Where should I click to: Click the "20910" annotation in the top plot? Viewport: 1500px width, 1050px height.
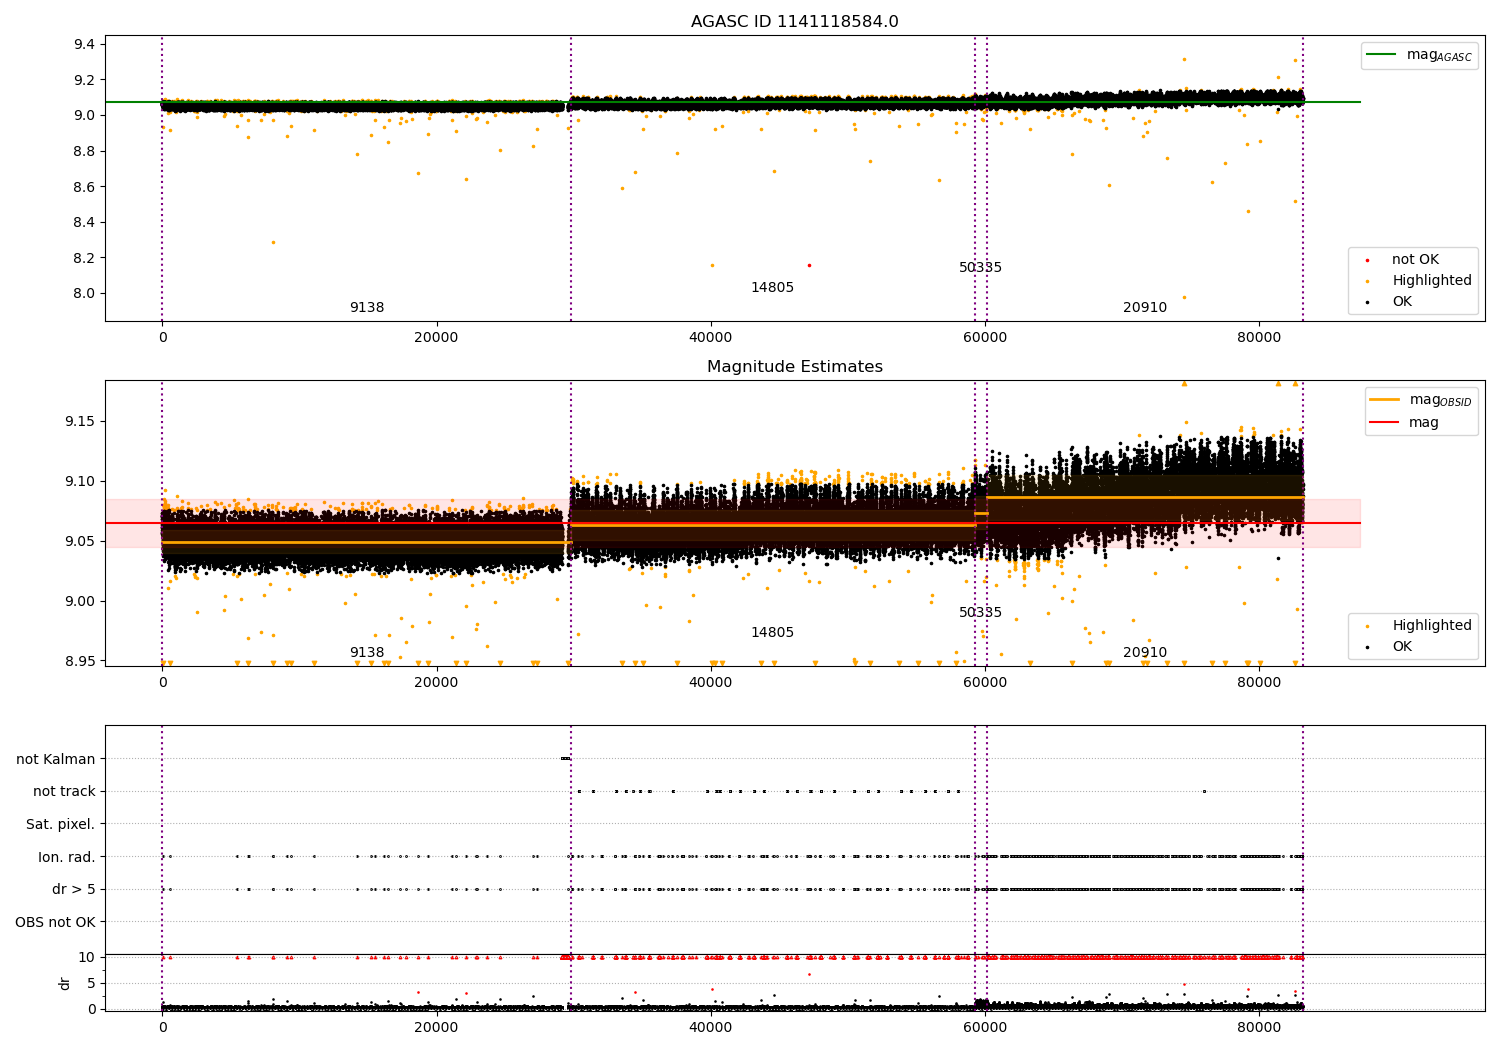[1145, 307]
